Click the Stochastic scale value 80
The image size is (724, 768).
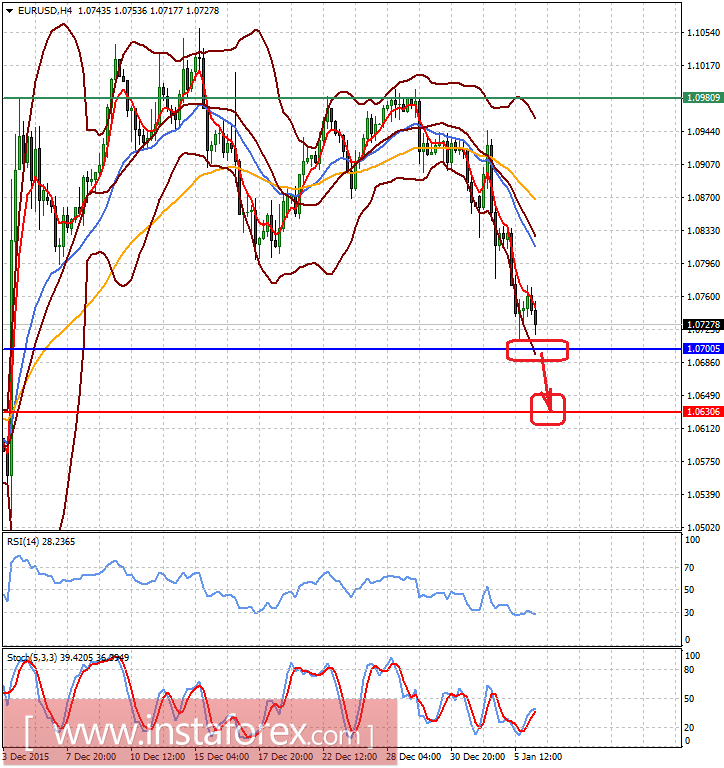click(x=689, y=670)
